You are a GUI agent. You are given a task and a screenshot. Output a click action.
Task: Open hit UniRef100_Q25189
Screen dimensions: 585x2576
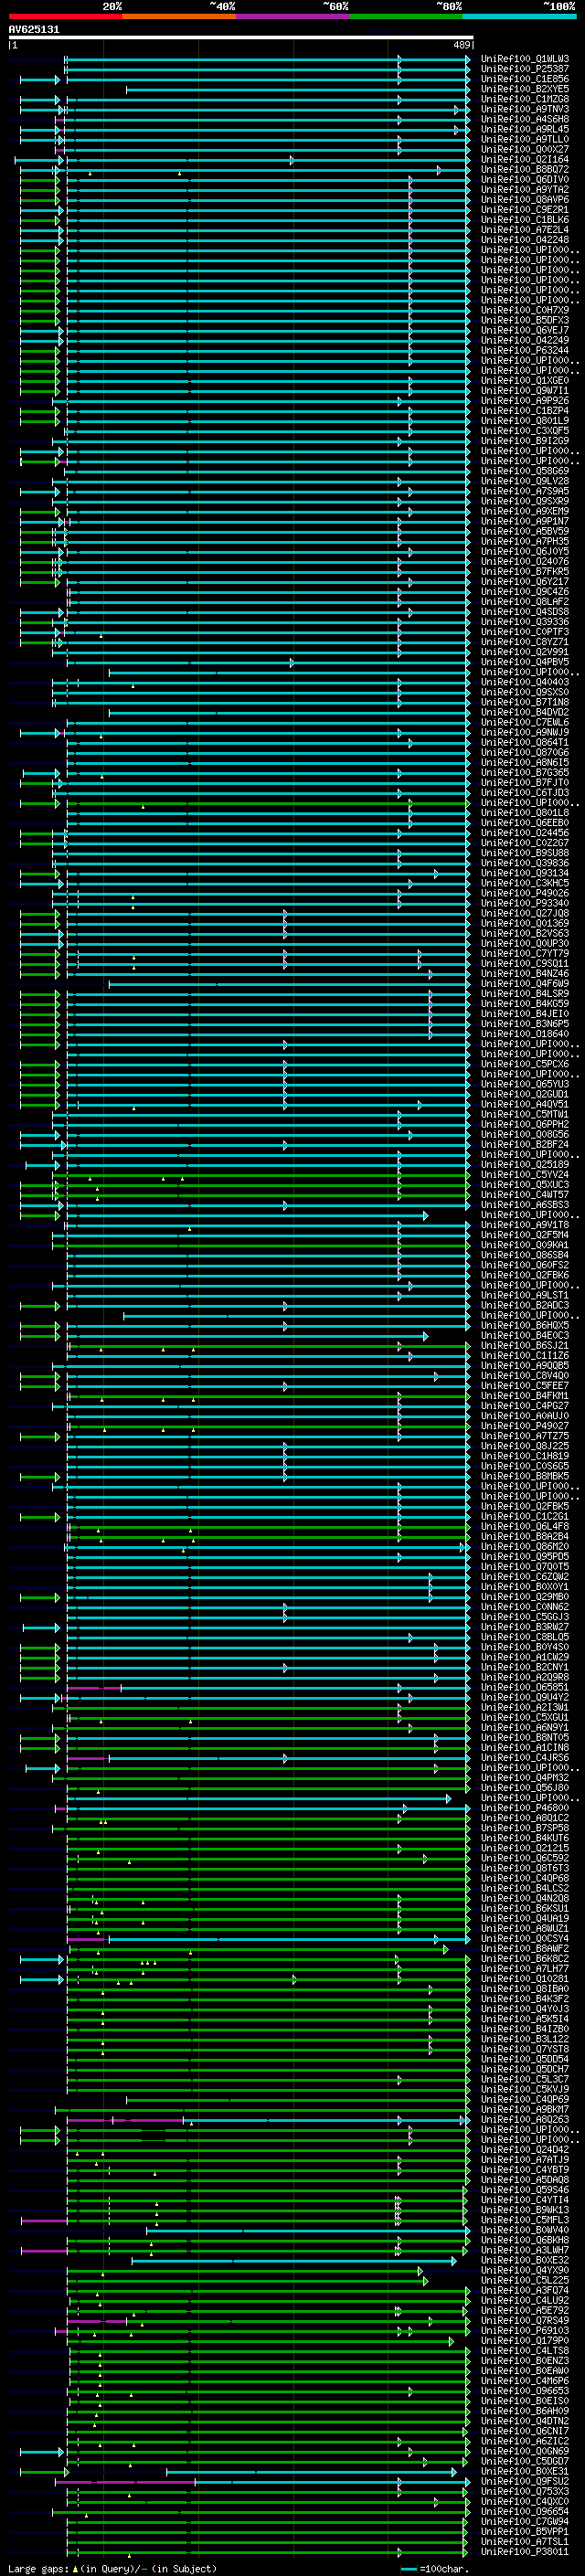point(525,1165)
